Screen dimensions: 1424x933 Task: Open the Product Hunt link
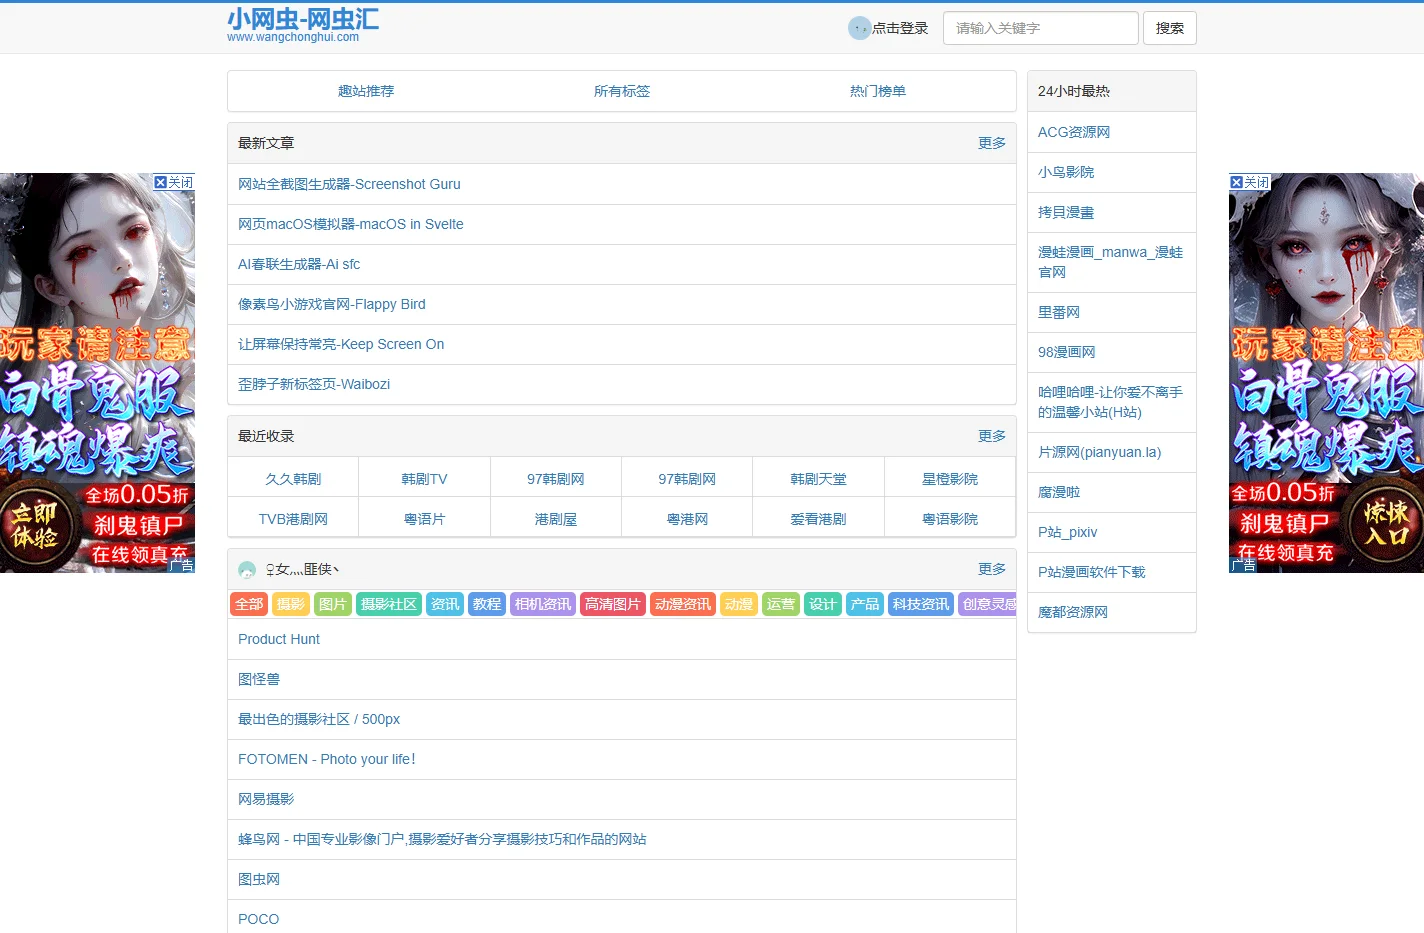(x=279, y=639)
